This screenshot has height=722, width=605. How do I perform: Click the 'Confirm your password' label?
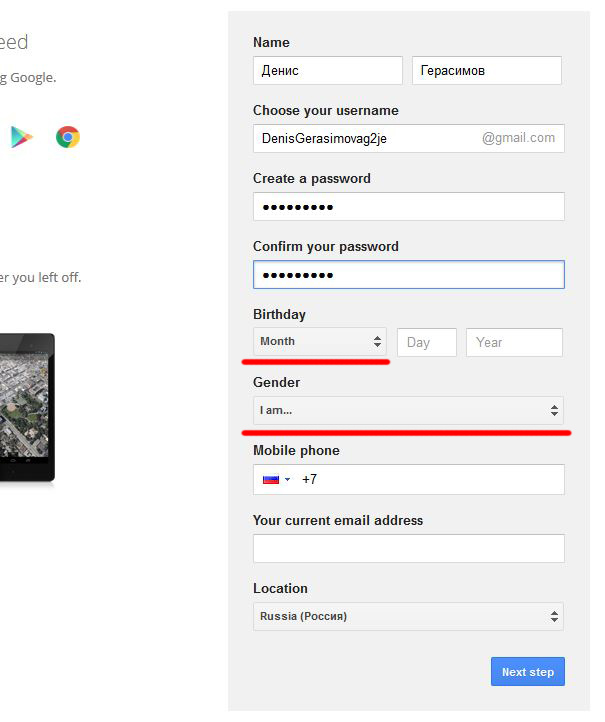coord(326,246)
